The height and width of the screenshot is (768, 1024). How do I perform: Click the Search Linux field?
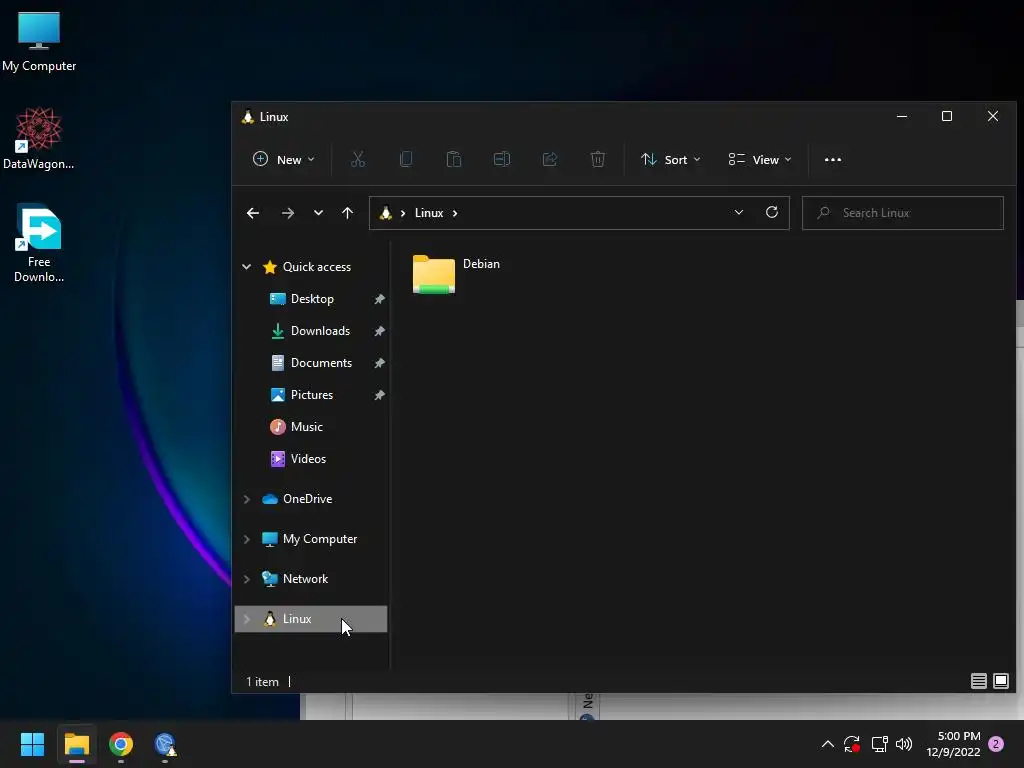[903, 213]
